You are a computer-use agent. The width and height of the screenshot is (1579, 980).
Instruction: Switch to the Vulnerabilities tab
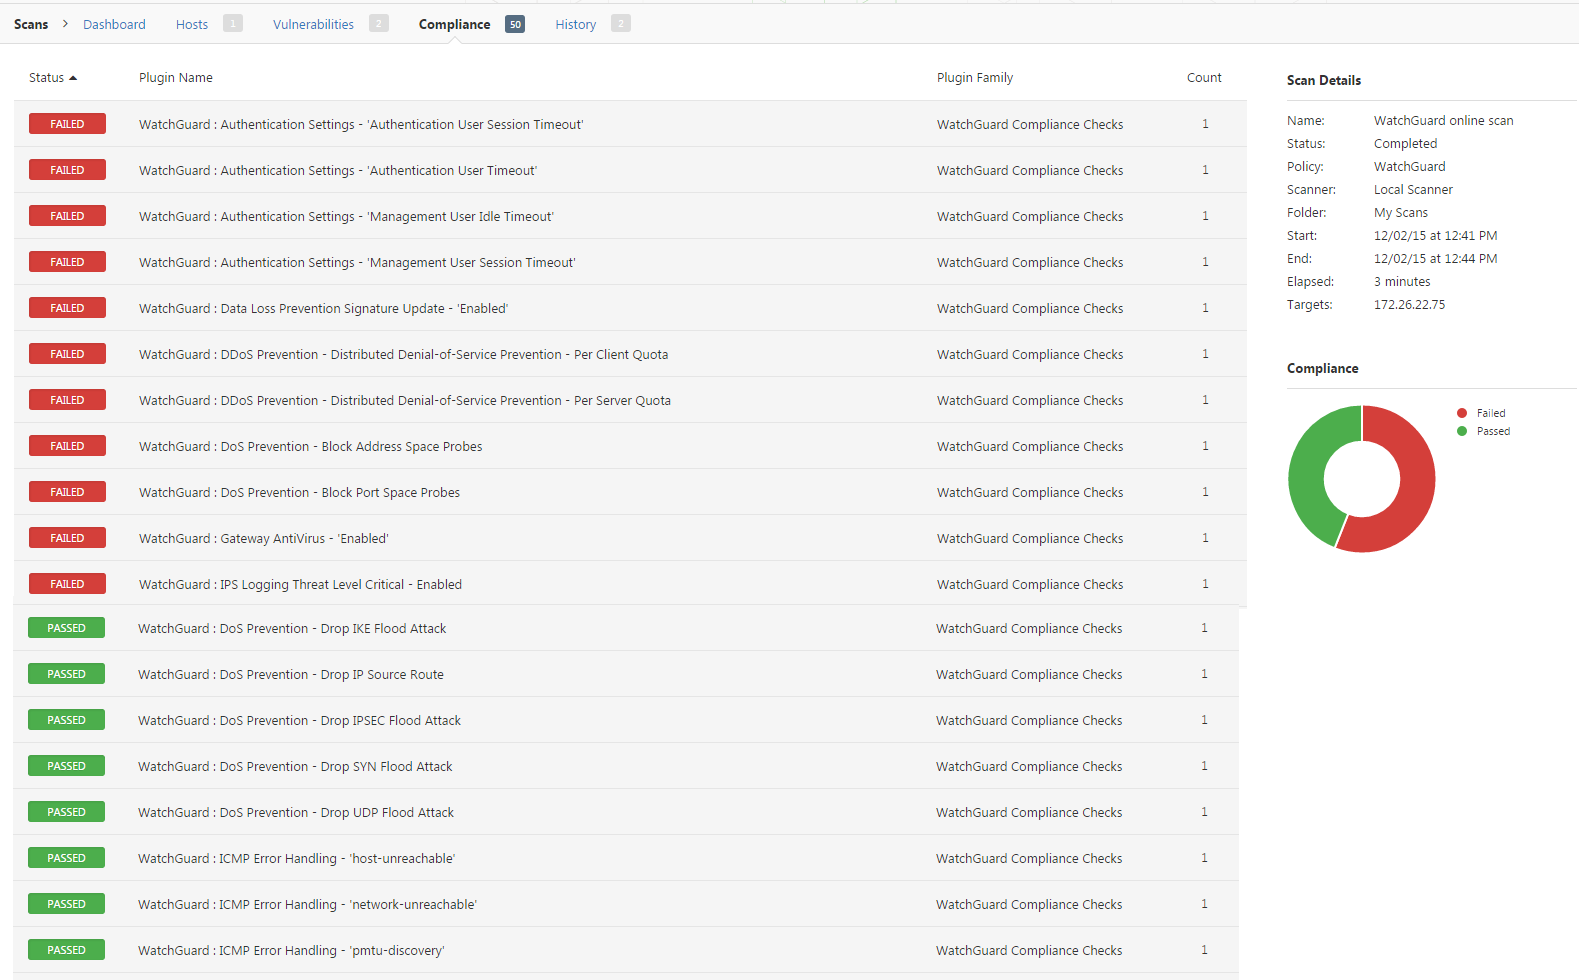pos(313,24)
